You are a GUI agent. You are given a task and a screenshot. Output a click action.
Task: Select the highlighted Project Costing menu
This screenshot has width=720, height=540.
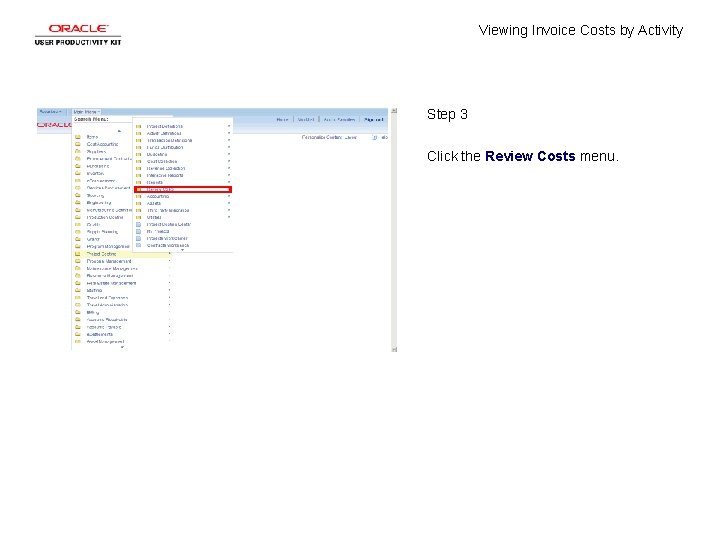click(122, 254)
